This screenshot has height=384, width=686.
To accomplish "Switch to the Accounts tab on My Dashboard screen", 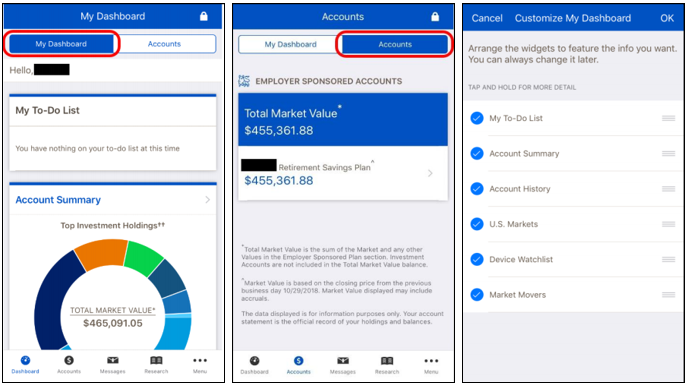I will pos(164,44).
